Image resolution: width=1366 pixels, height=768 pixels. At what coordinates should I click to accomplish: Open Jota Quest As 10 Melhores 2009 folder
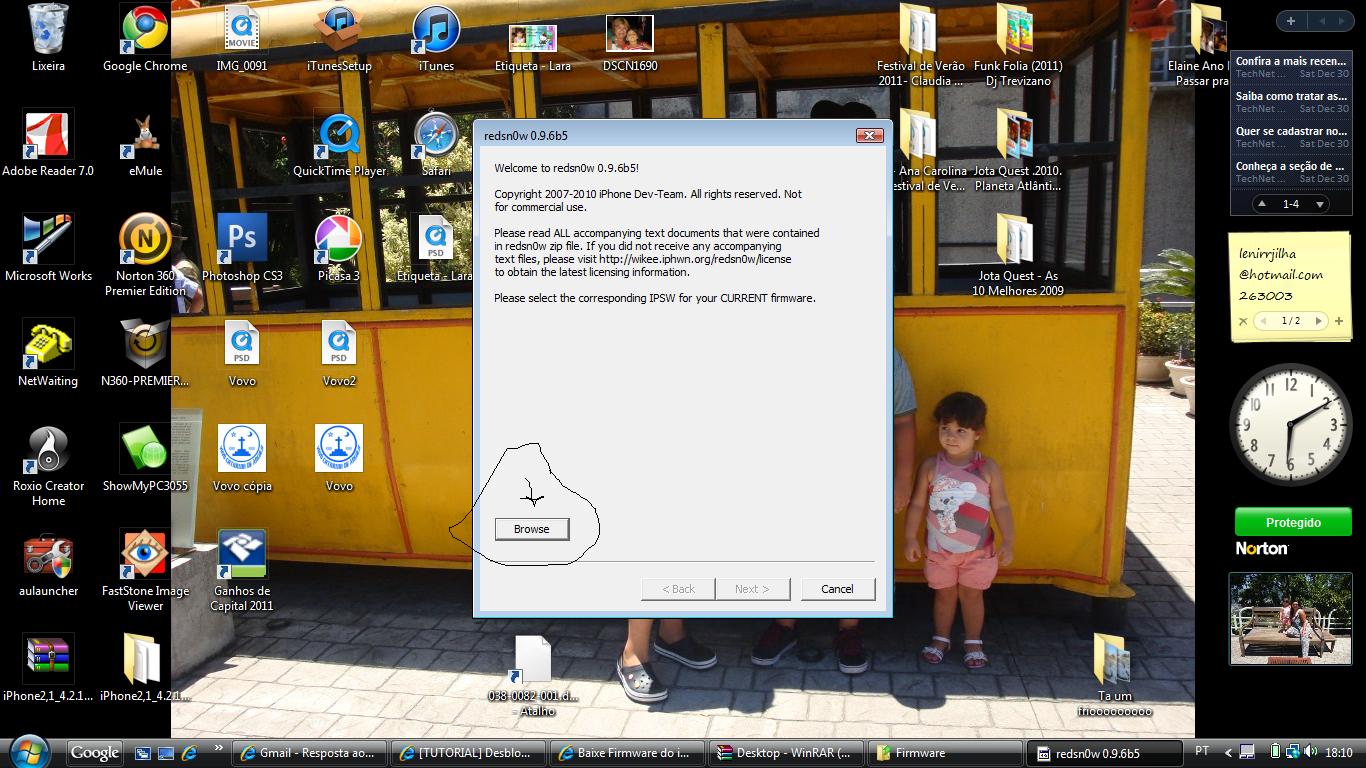point(1018,255)
